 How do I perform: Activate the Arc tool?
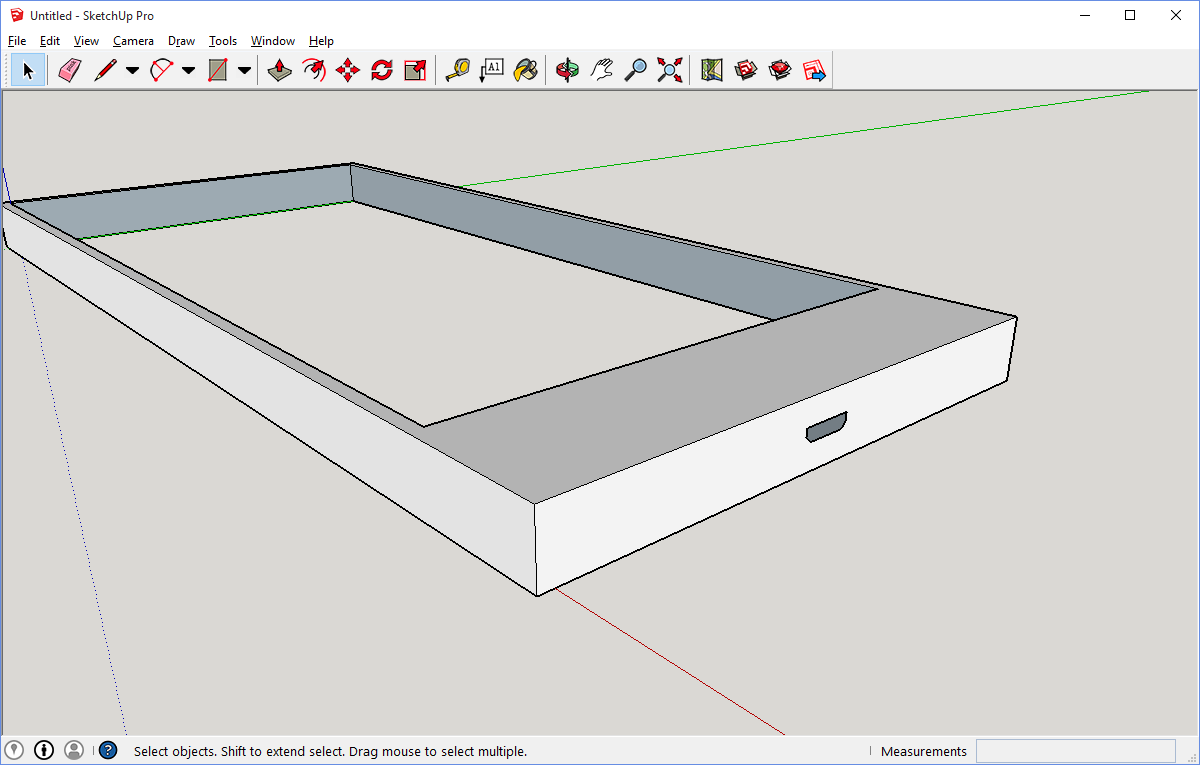tap(161, 70)
